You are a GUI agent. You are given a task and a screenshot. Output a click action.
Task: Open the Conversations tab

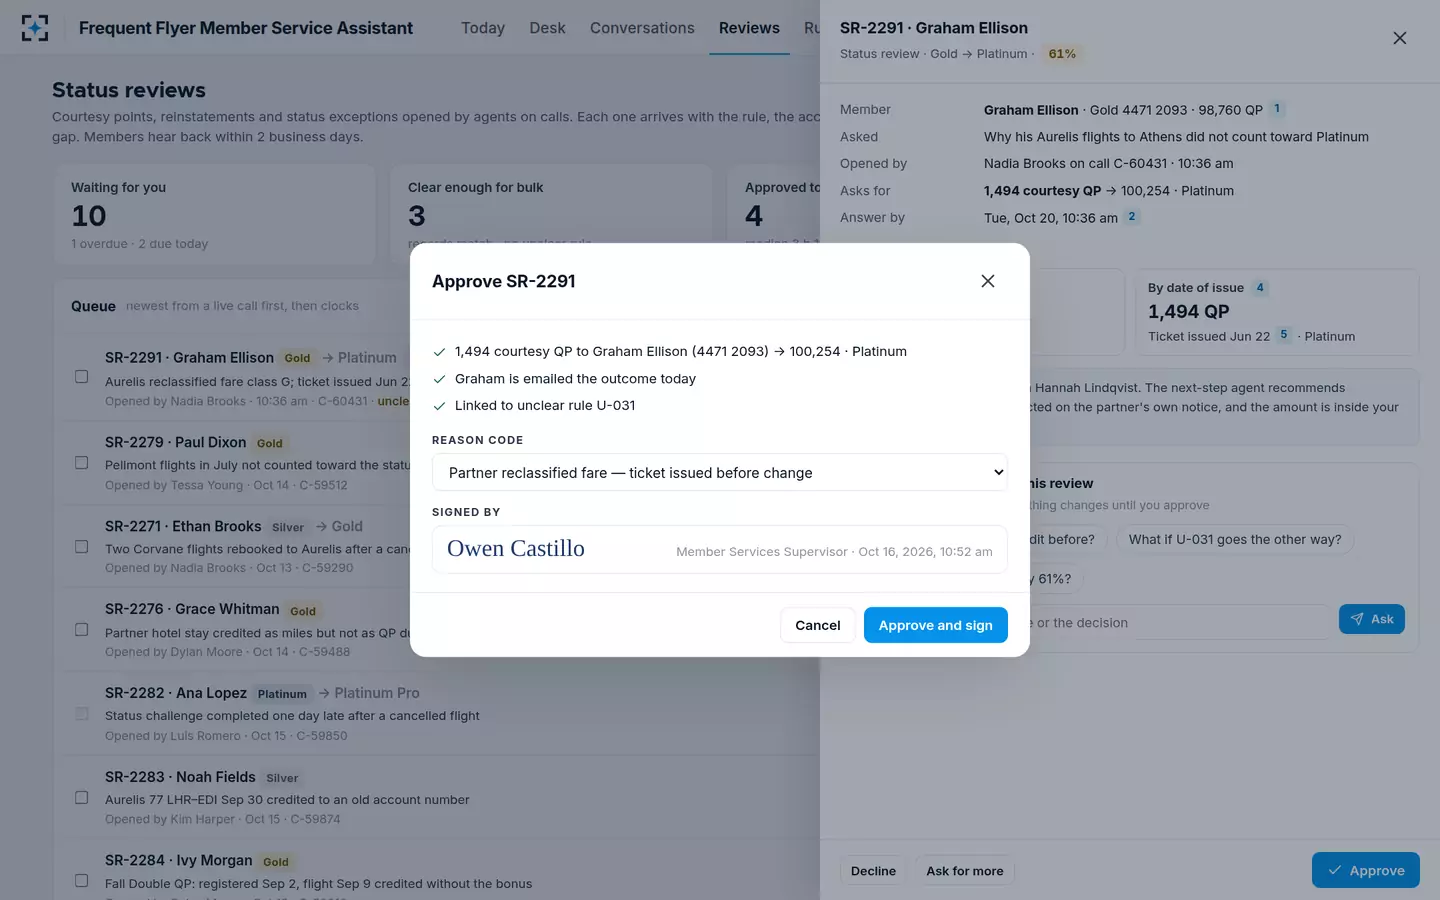pyautogui.click(x=642, y=28)
